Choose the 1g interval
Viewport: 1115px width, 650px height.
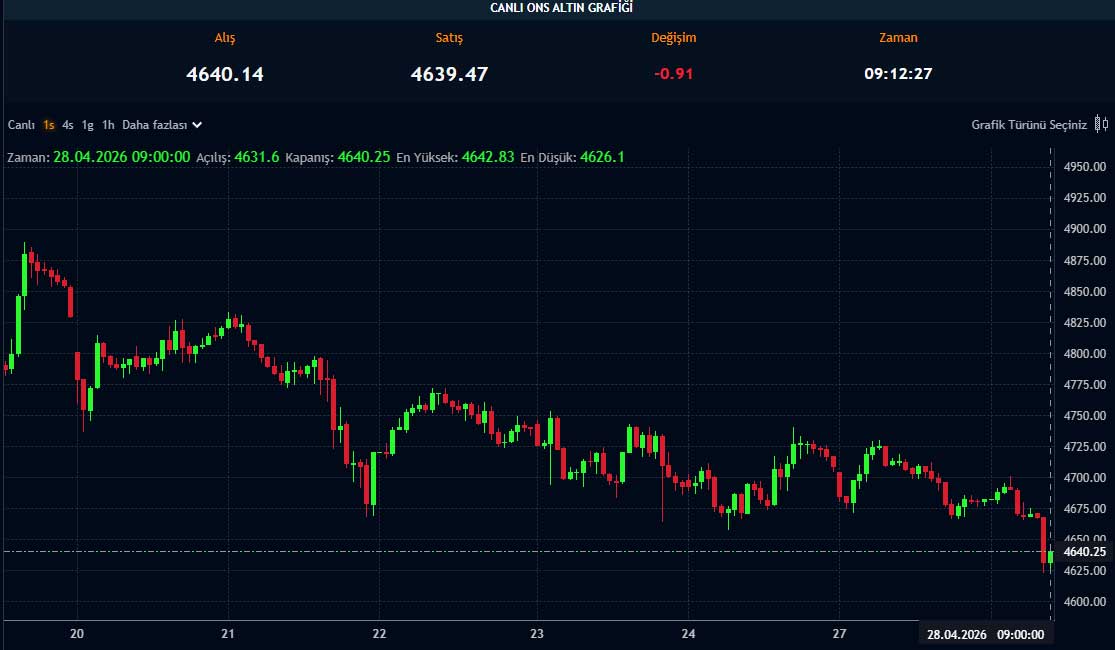pos(88,125)
